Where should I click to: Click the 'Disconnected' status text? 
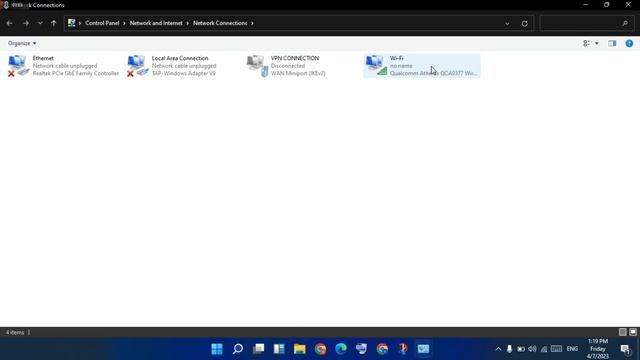(x=288, y=66)
